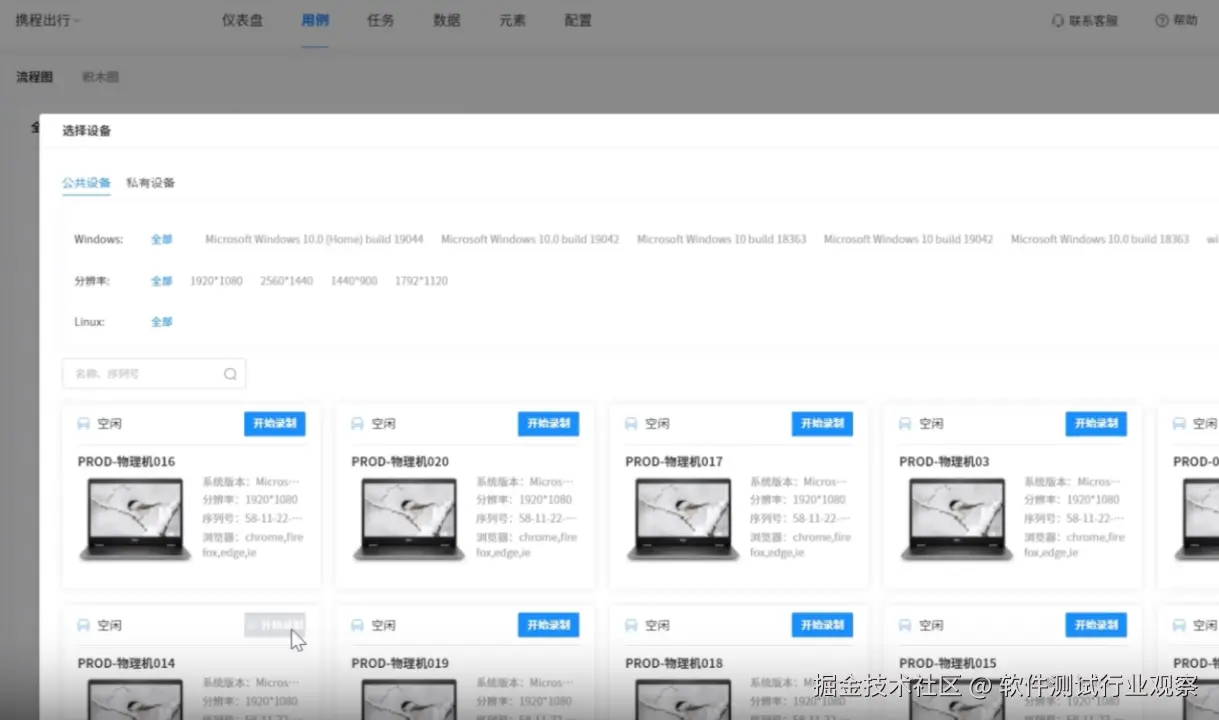Click 开始录制 on PROD-物理机03
The width and height of the screenshot is (1219, 720).
1096,424
